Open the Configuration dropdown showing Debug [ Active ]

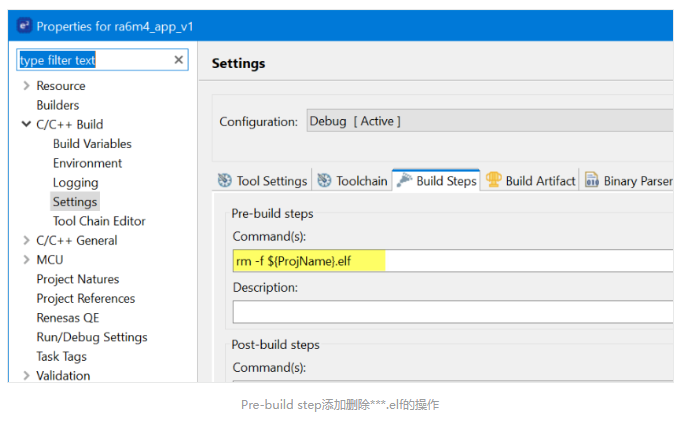490,121
